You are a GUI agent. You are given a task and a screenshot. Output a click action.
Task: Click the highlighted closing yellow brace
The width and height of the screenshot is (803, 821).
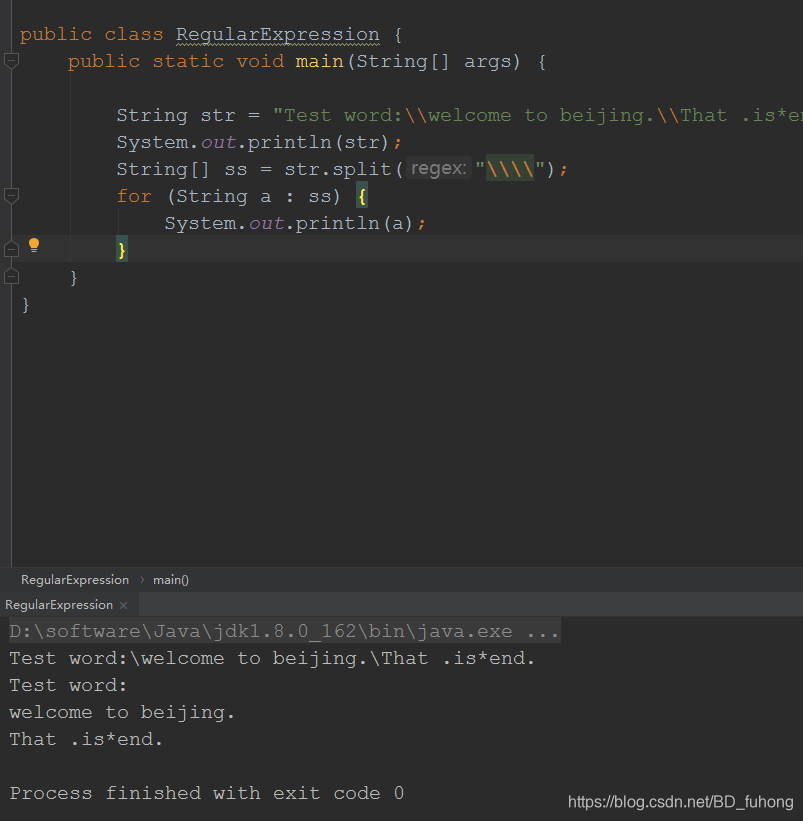tap(122, 250)
